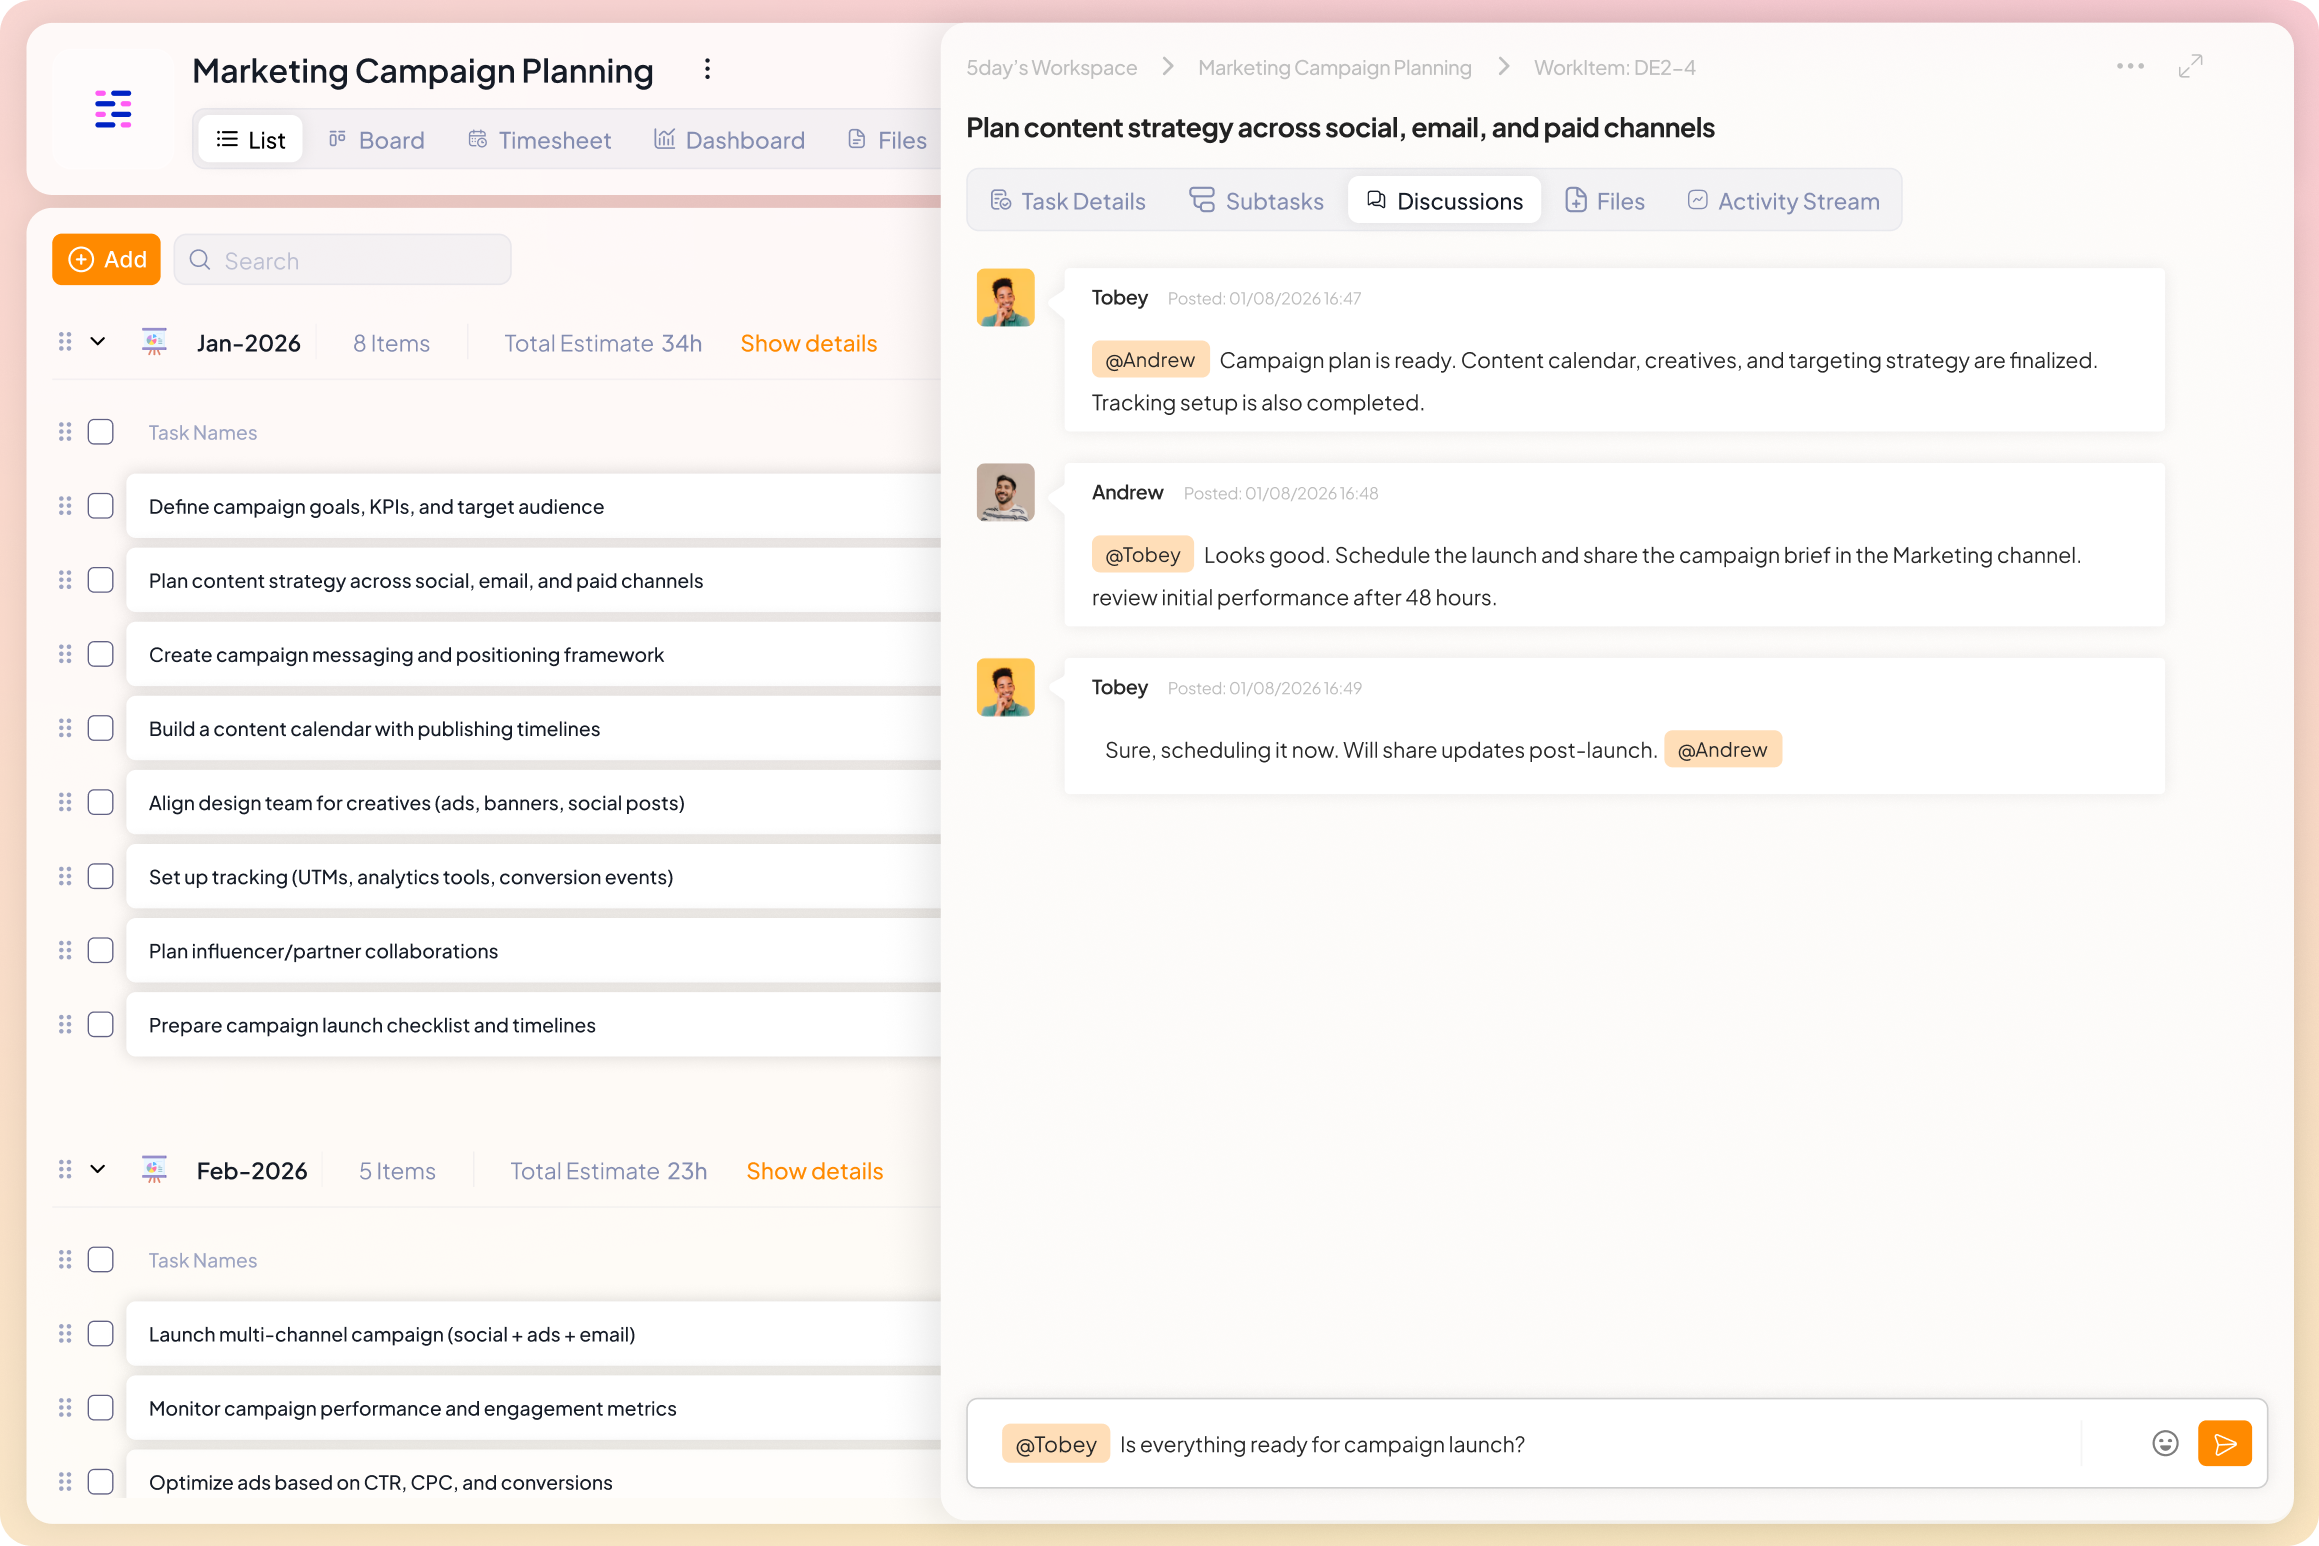Click Tobey's avatar on the 16:49 post

[x=1005, y=687]
